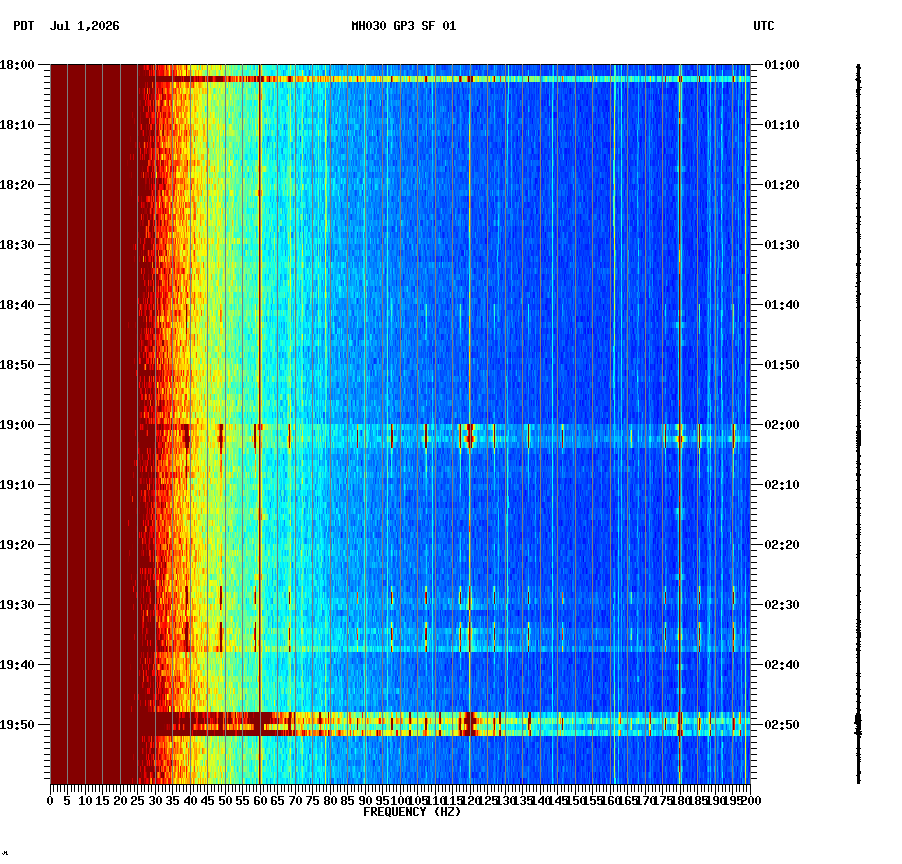Image resolution: width=902 pixels, height=864 pixels.
Task: Click the '75' frequency axis label
Action: click(312, 801)
